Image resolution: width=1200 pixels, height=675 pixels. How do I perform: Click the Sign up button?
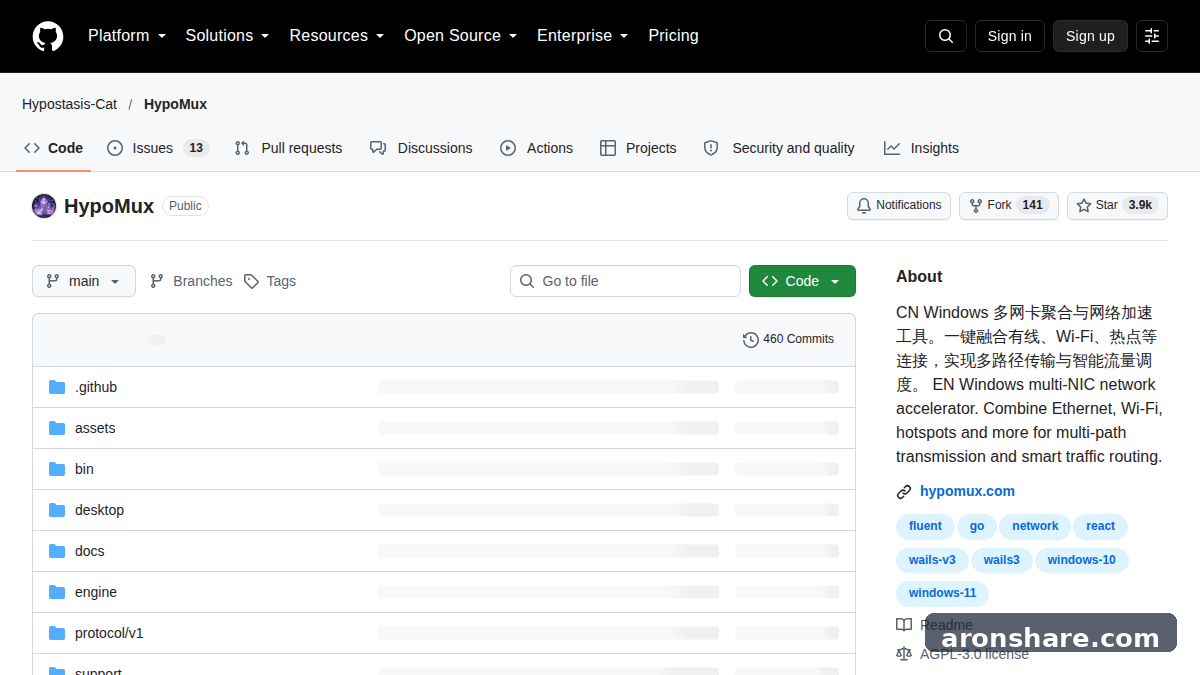coord(1090,36)
